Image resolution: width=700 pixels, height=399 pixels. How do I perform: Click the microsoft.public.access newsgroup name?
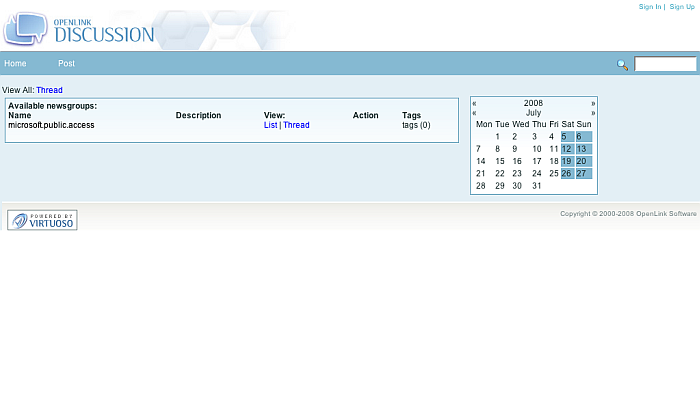click(x=51, y=125)
